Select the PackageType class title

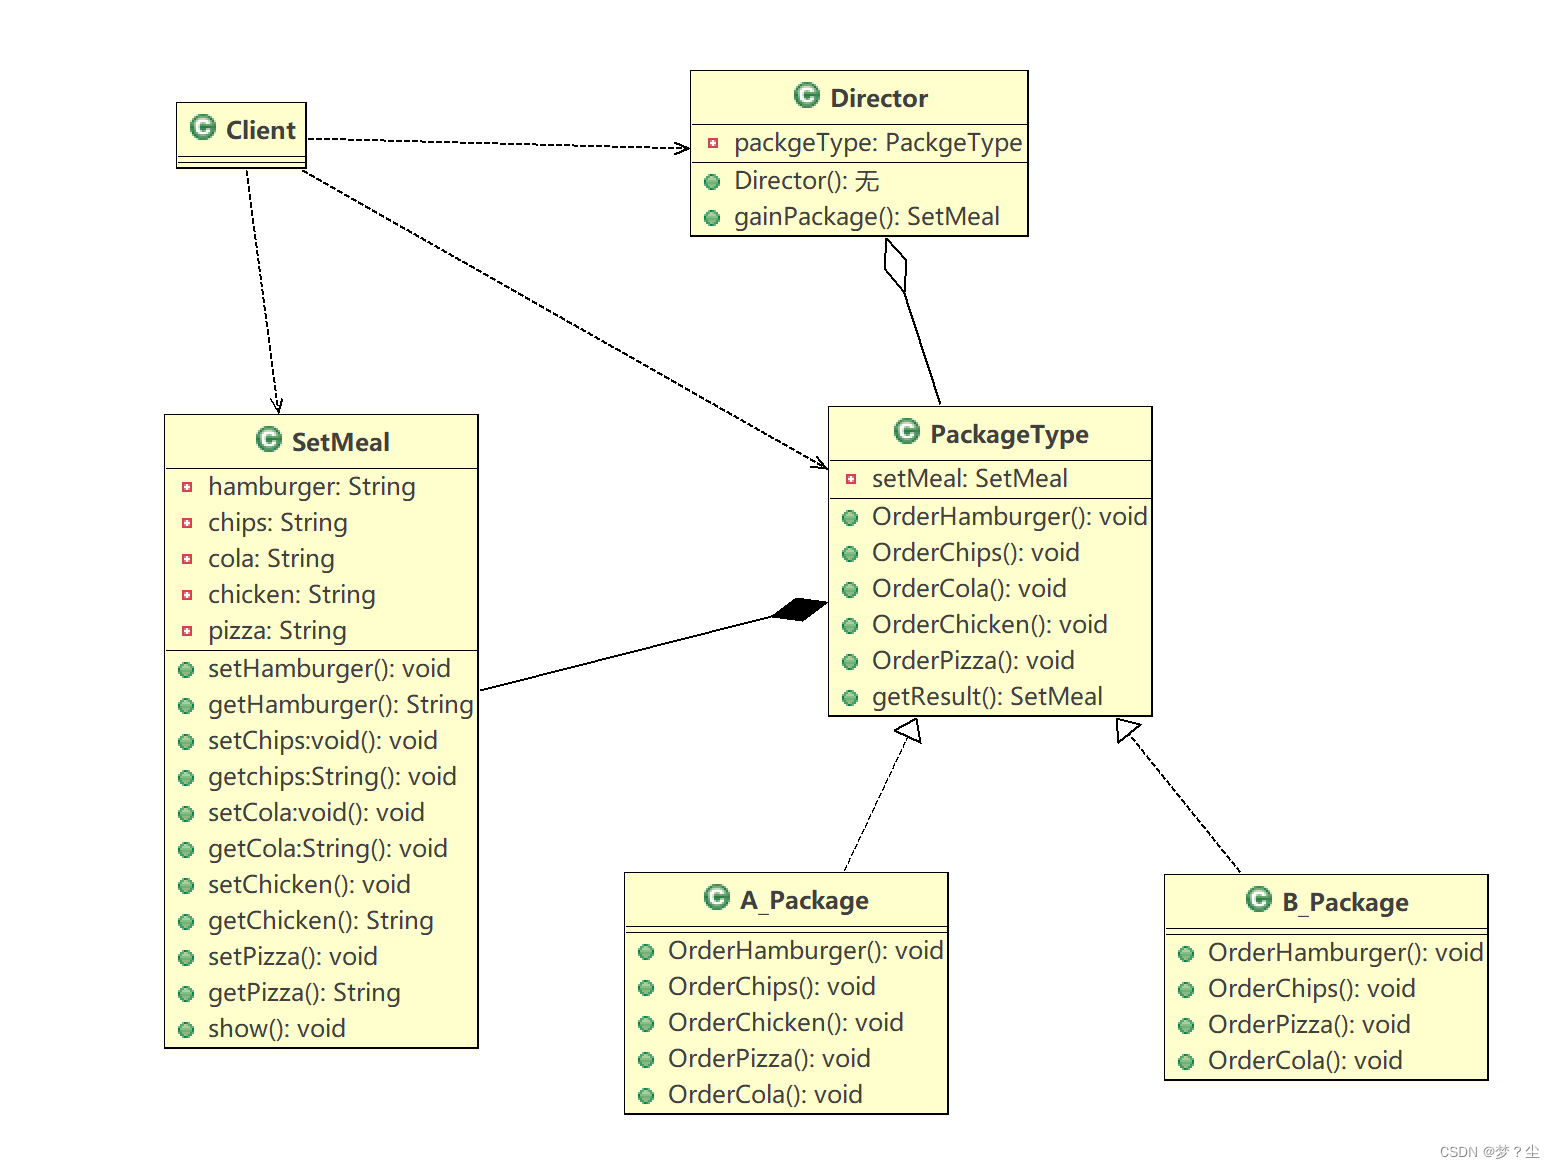tap(1009, 435)
